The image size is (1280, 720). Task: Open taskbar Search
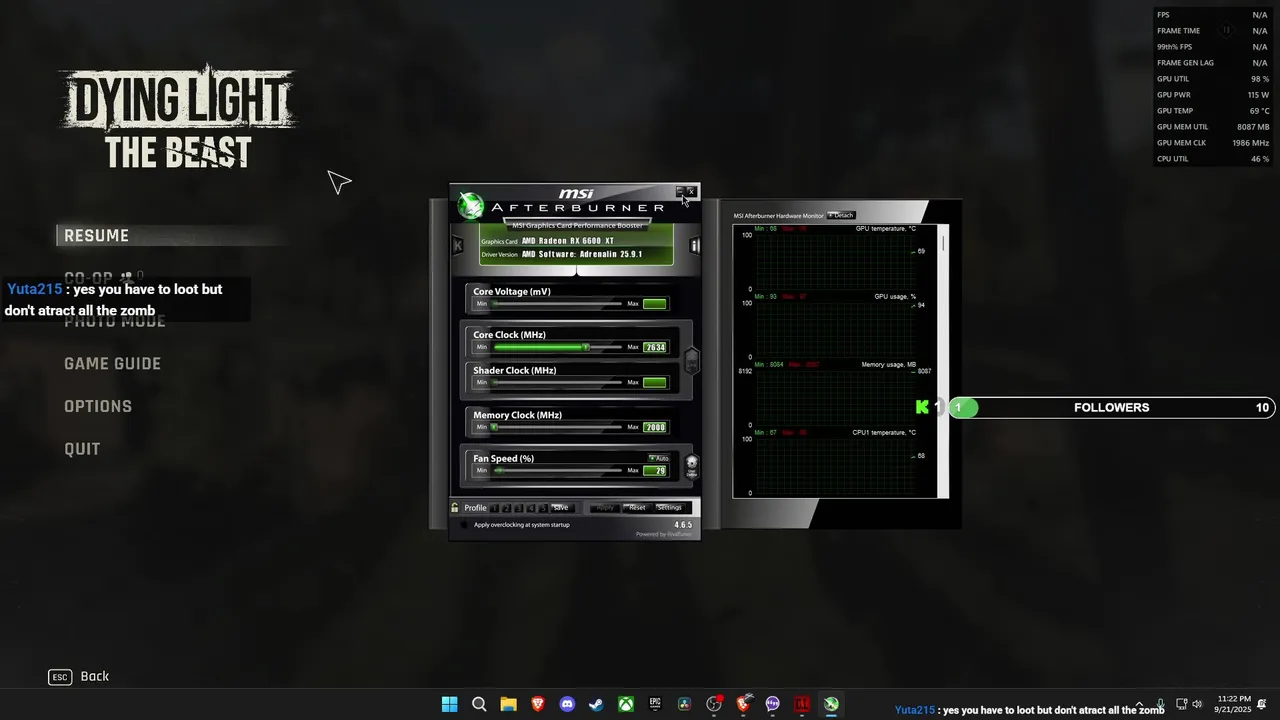coord(479,704)
